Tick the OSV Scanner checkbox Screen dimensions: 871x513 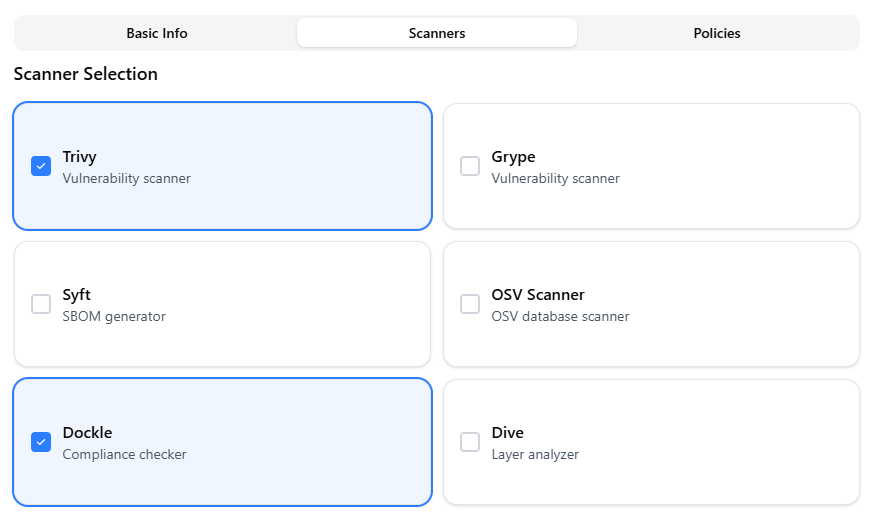470,304
